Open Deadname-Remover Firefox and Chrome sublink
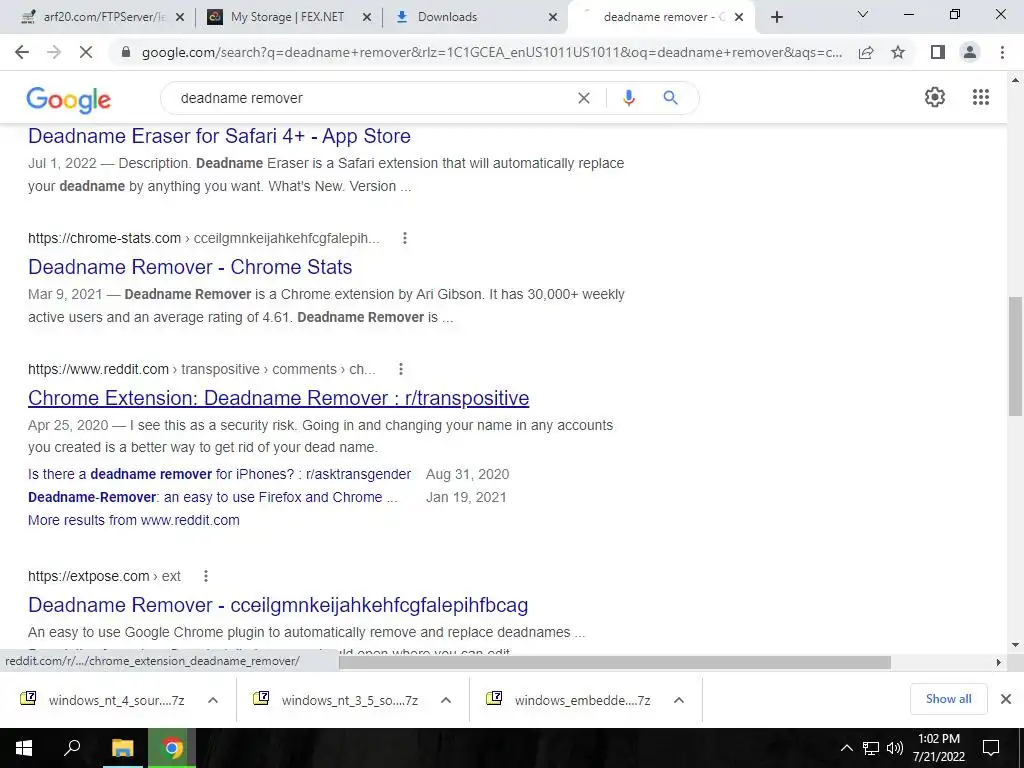 [212, 497]
